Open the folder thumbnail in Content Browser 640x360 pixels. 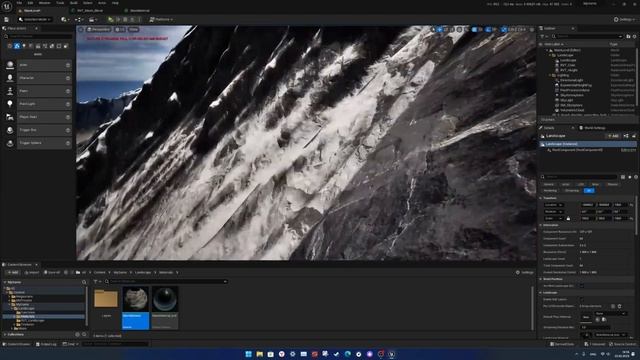coord(106,299)
